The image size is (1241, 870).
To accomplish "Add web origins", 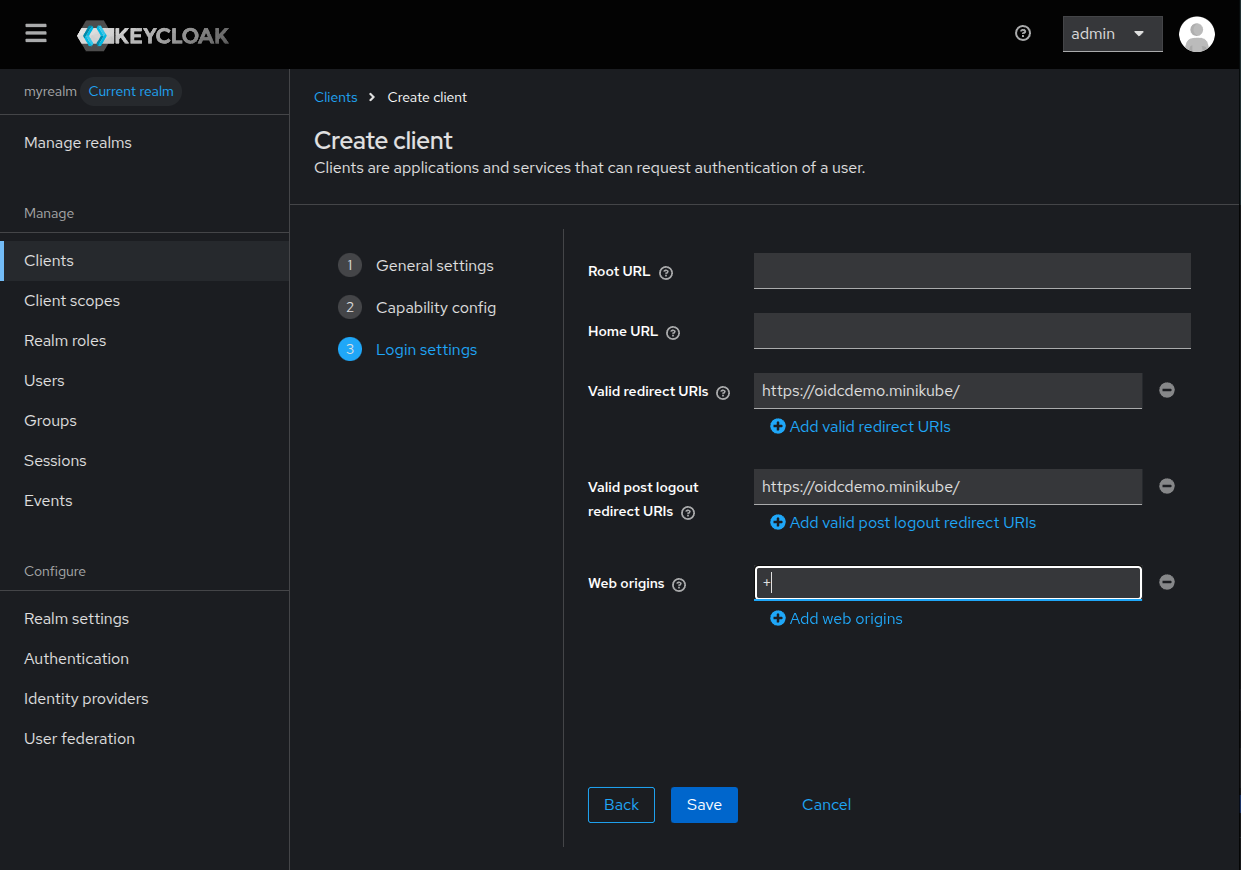I will tap(836, 619).
